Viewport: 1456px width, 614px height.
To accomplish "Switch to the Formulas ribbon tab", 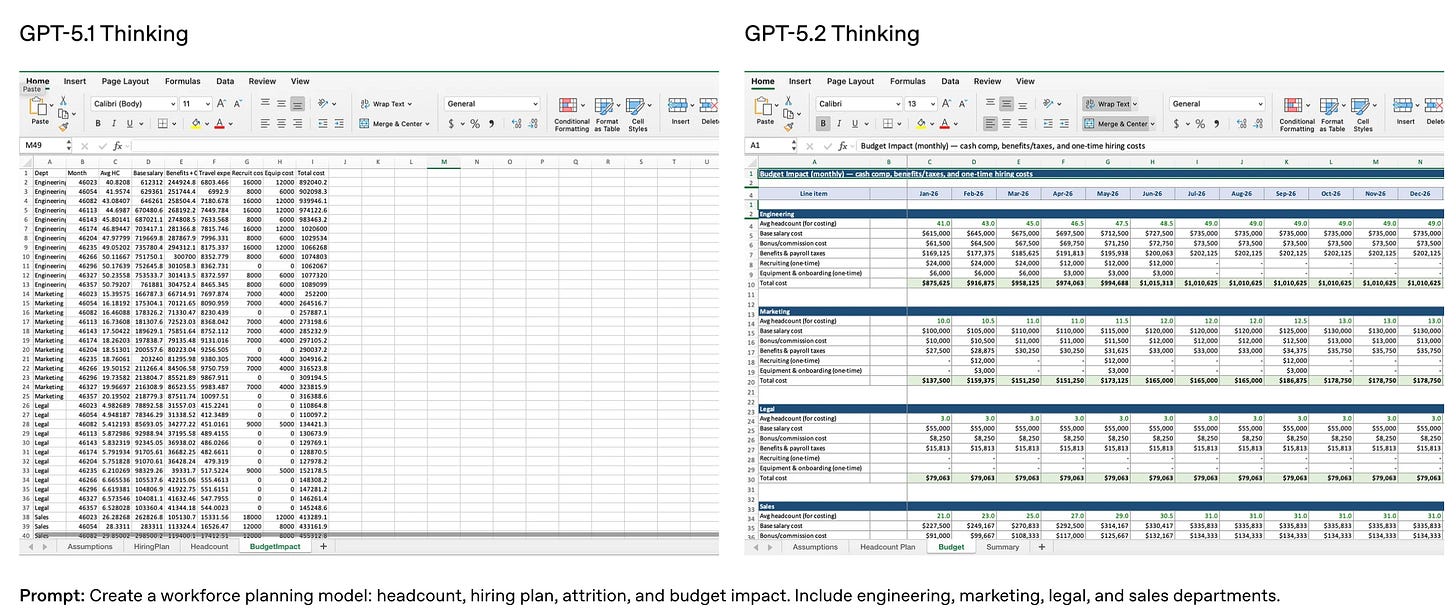I will tap(908, 81).
